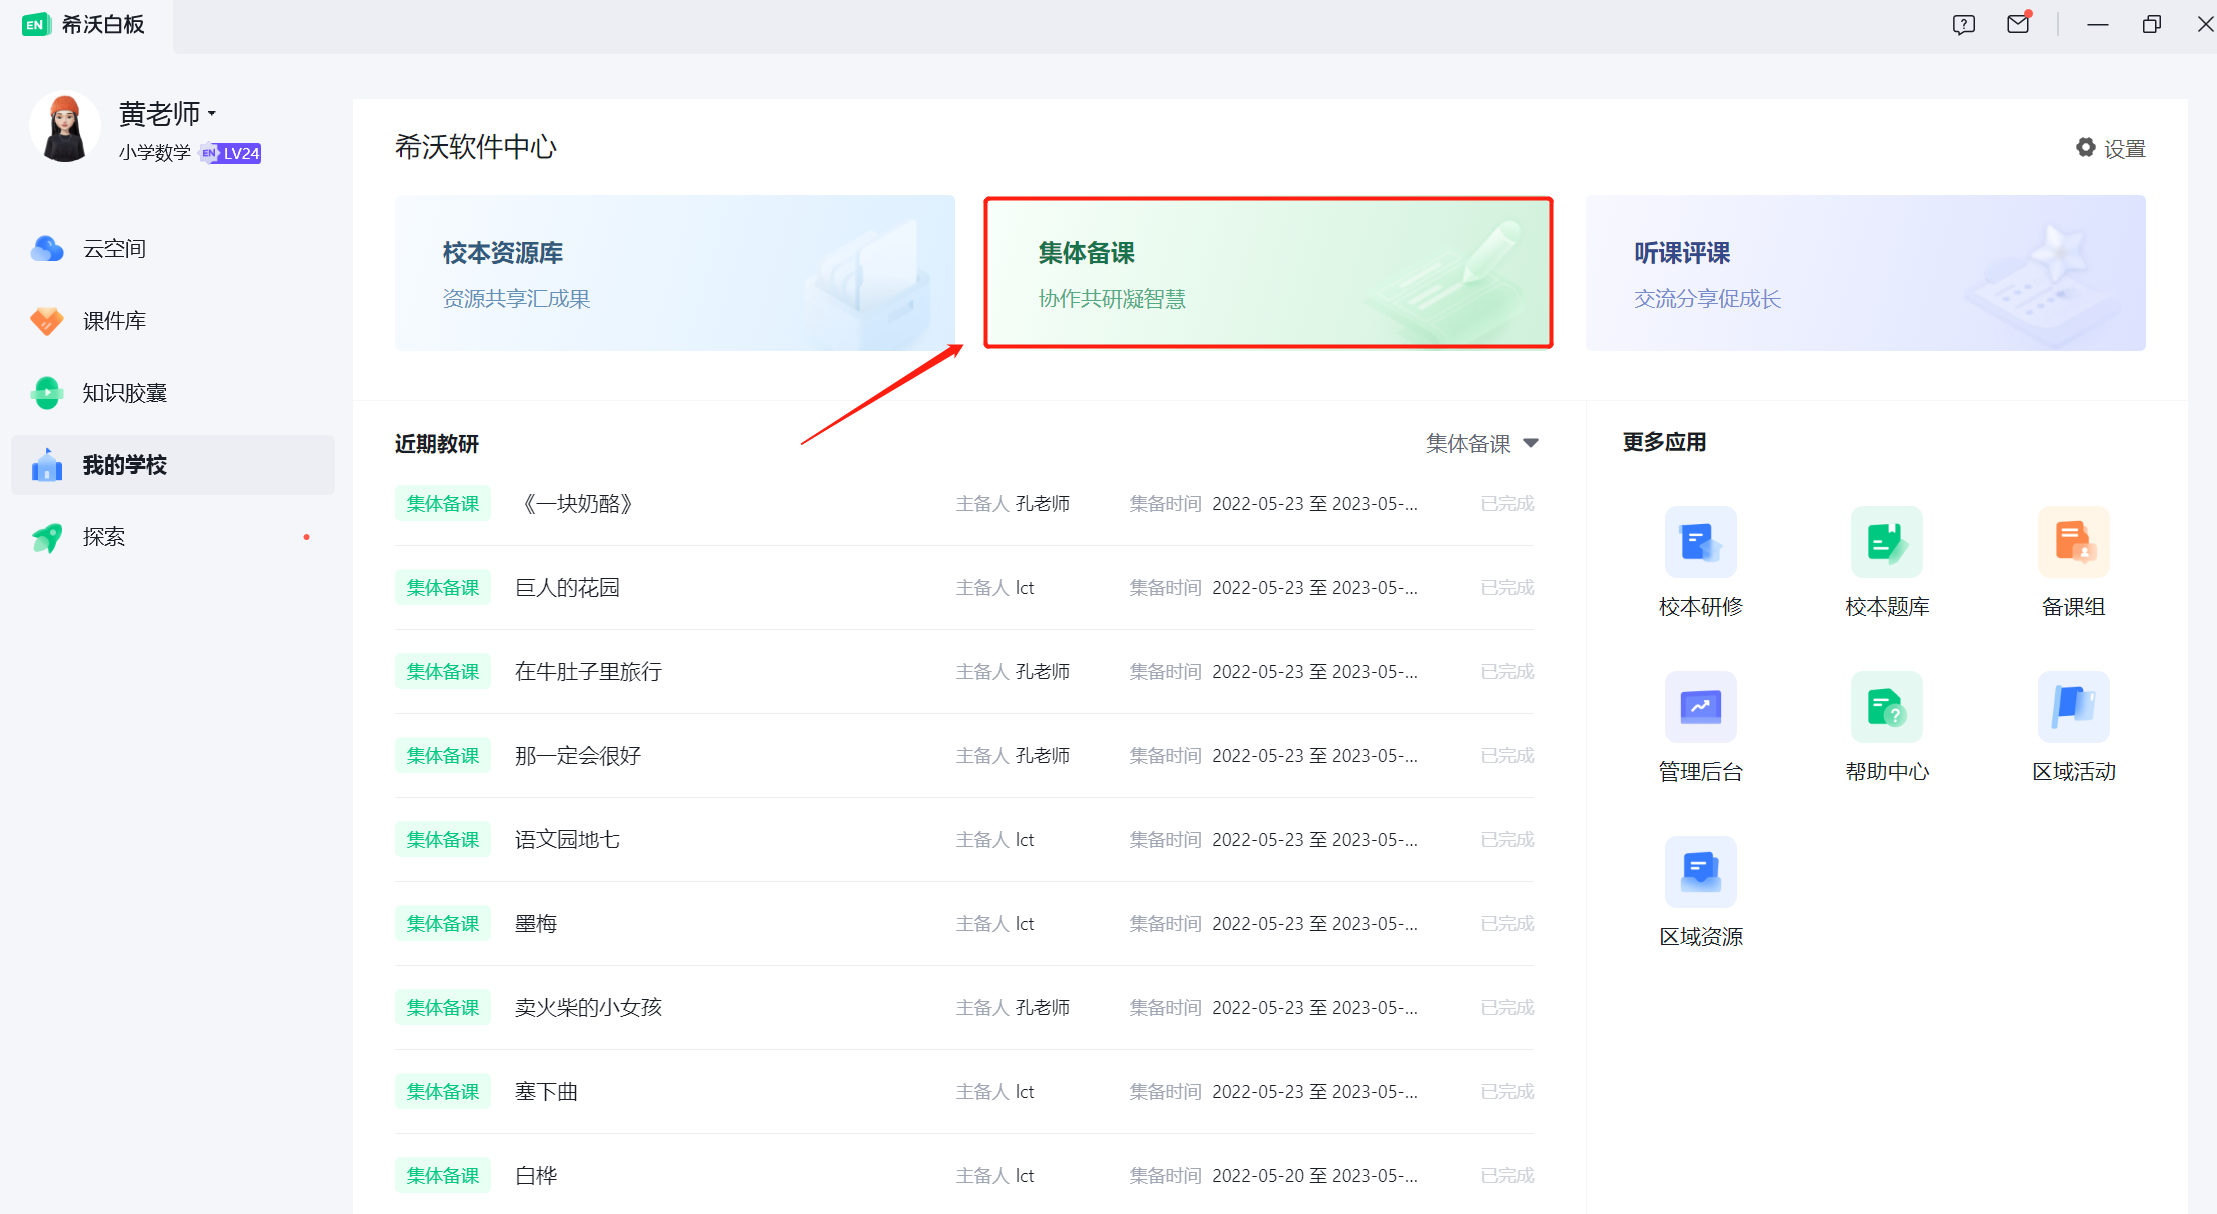Launch the 校本研修 app icon
This screenshot has height=1214, width=2217.
coord(1701,542)
